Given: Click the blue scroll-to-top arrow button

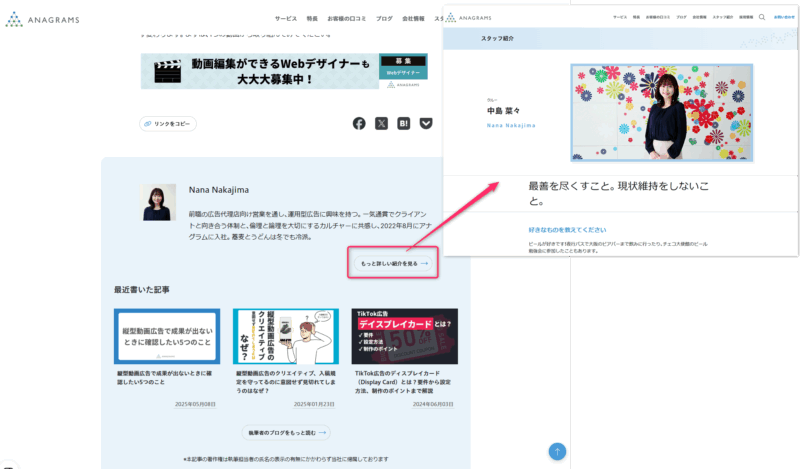Looking at the screenshot, I should [557, 451].
